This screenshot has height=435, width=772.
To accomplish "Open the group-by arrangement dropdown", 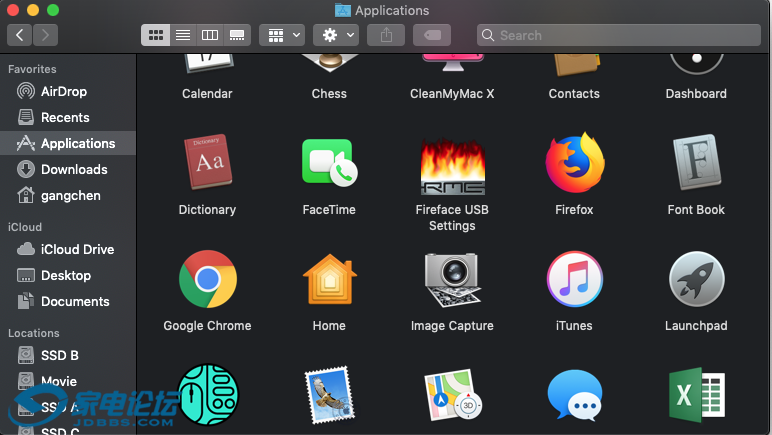I will [x=282, y=35].
